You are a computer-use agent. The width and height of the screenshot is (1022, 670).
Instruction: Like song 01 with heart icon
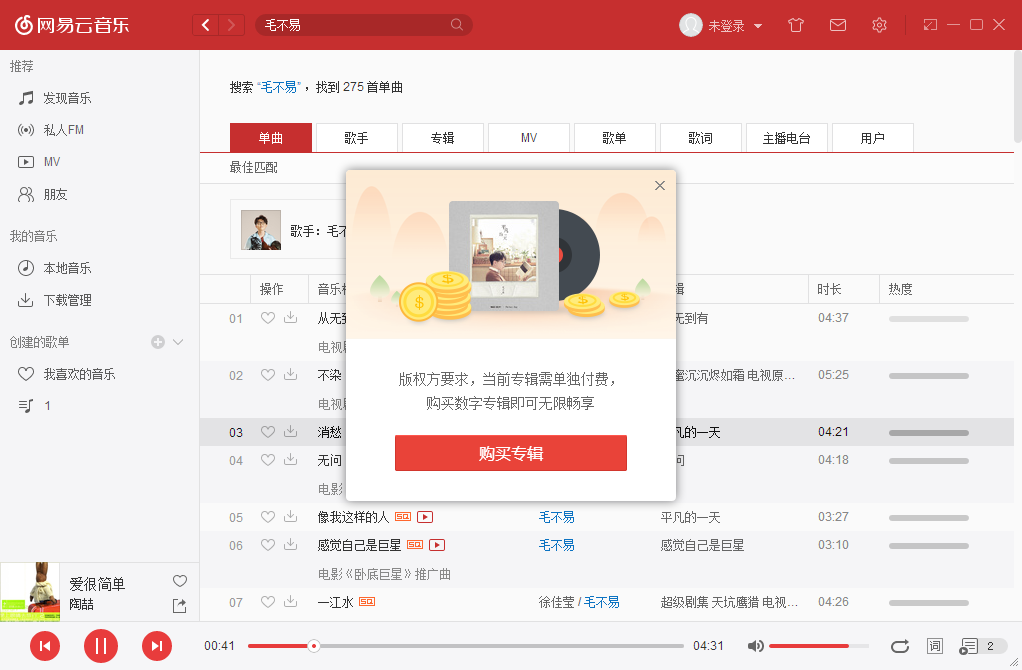coord(268,318)
